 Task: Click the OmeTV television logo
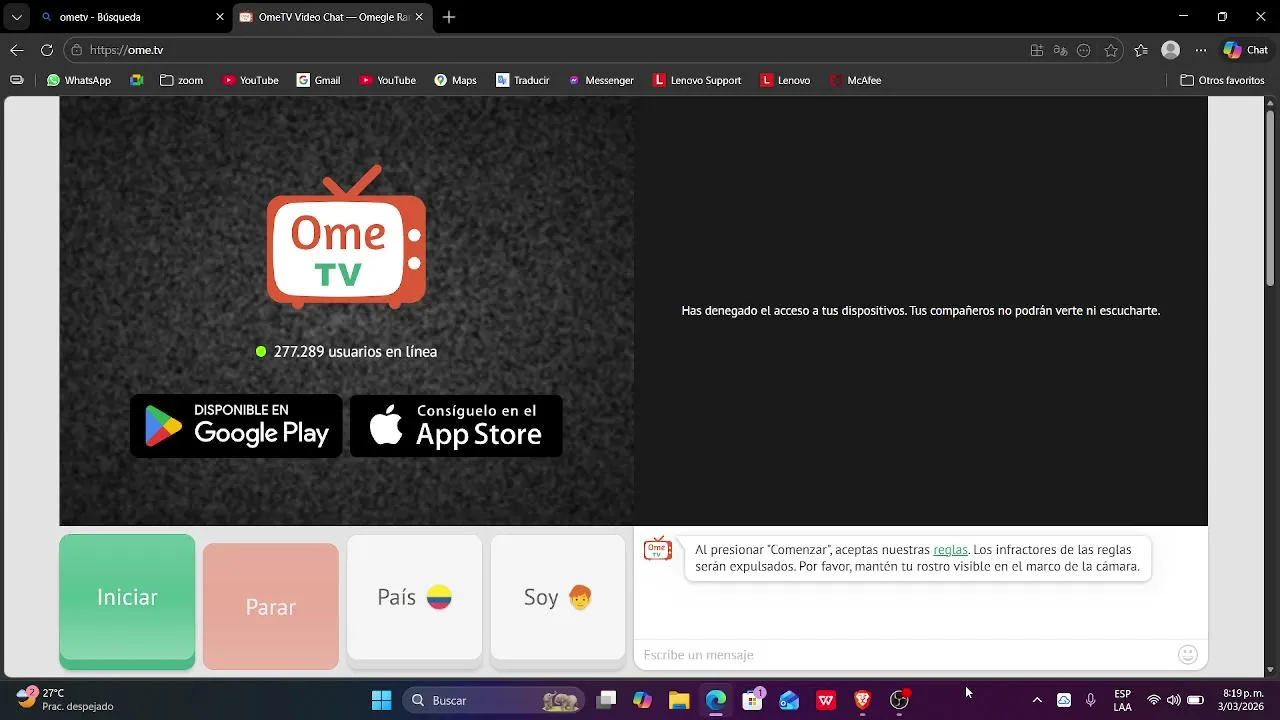pyautogui.click(x=346, y=236)
